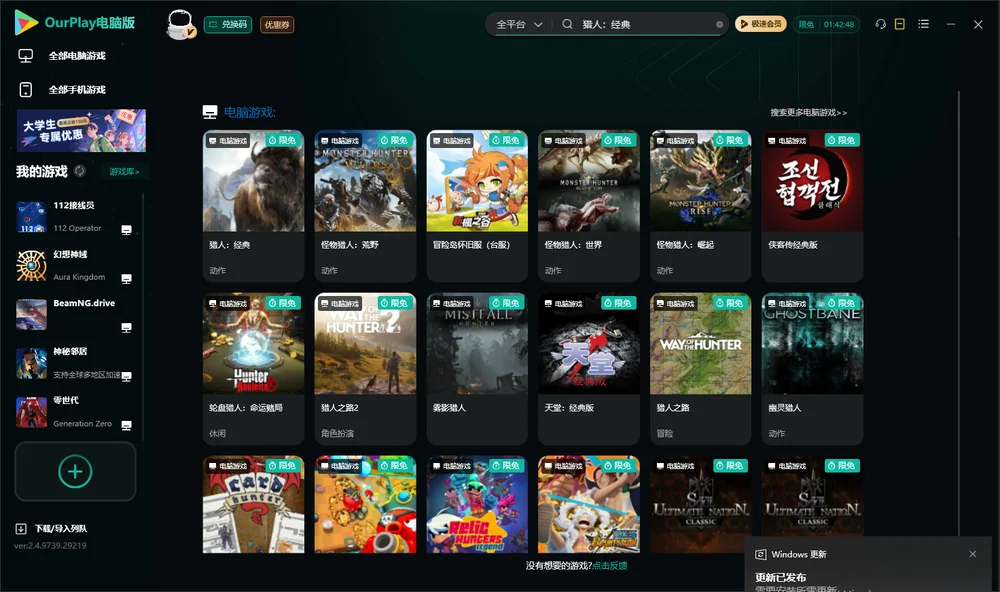Open the 优惠券 coupons button
Screen dimensions: 1000x592
tap(277, 25)
